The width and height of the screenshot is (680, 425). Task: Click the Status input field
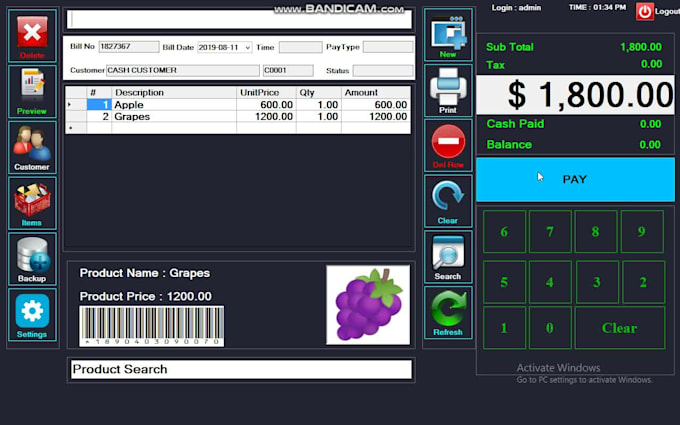(x=383, y=71)
